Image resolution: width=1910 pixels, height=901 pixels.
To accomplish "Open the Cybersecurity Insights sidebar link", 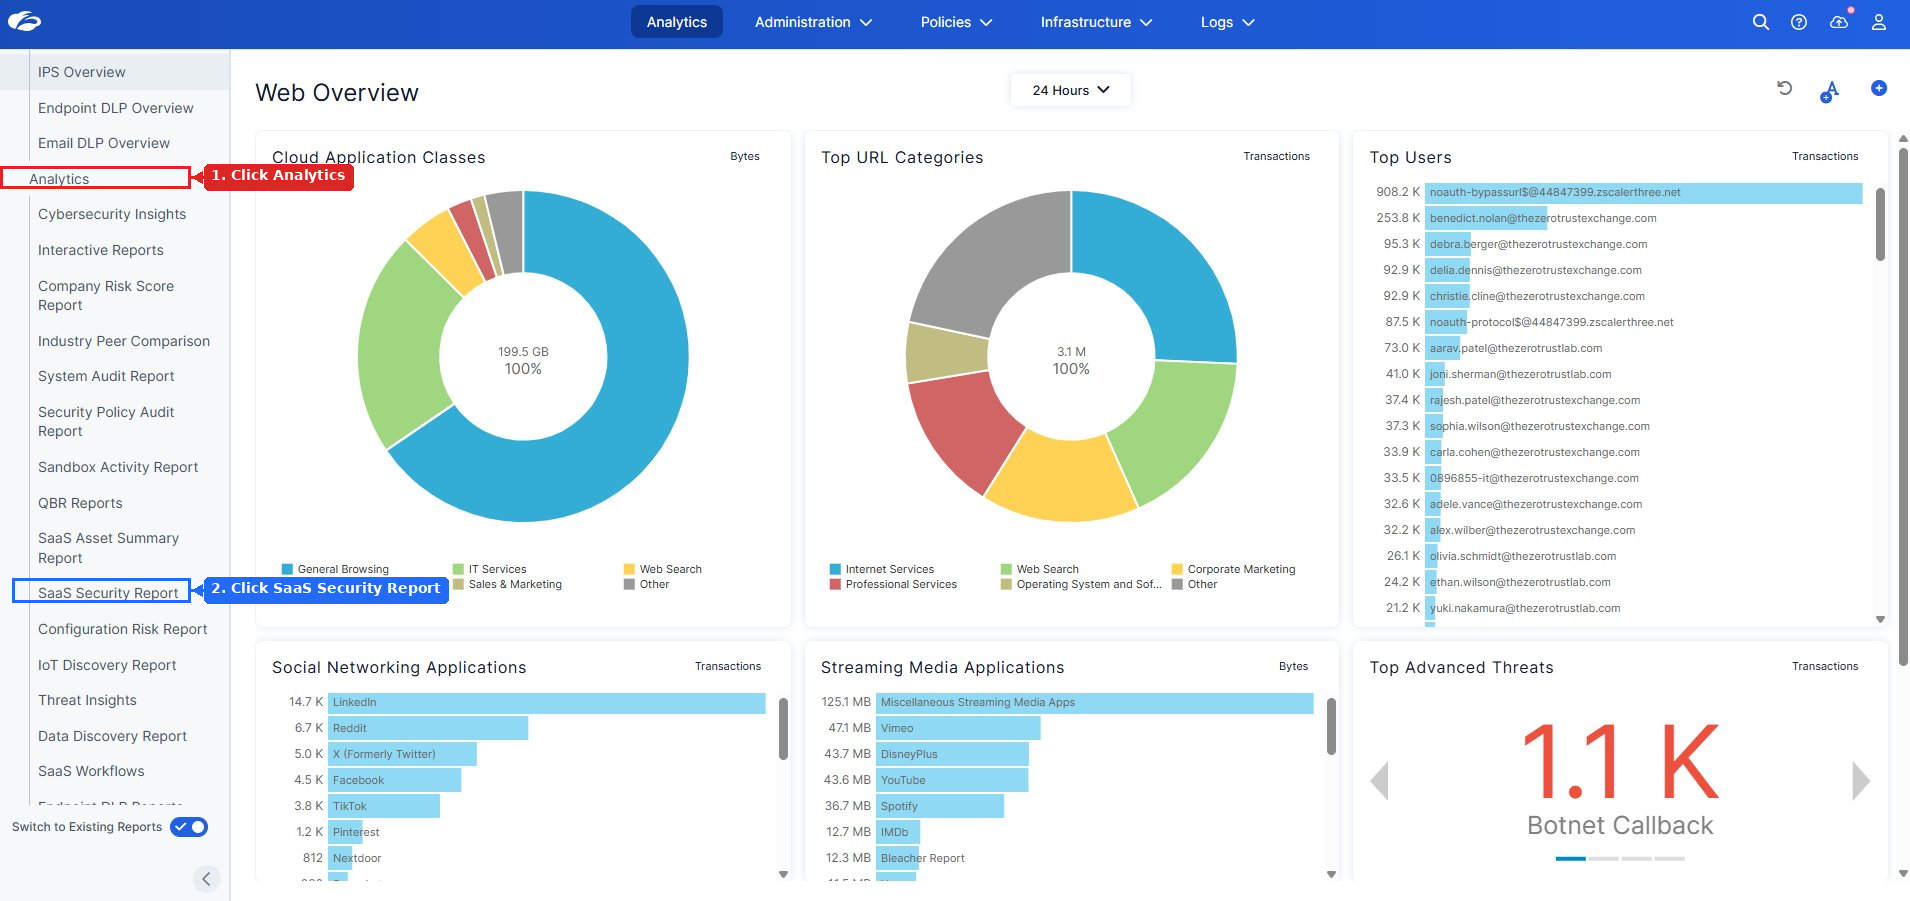I will [x=112, y=214].
